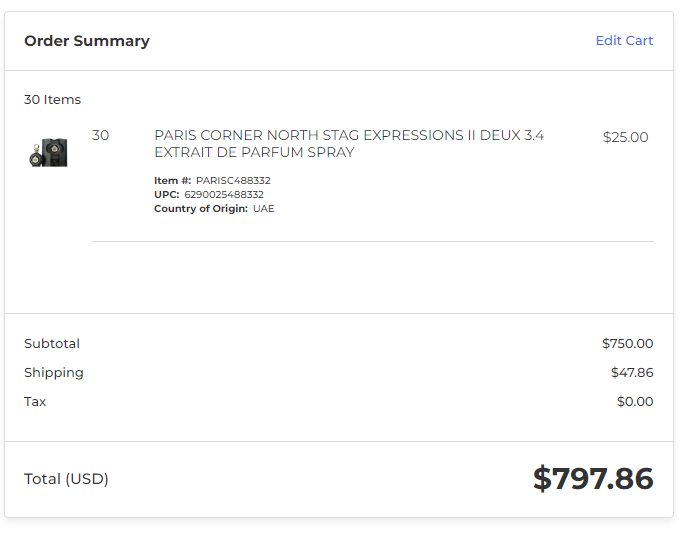Click the UPC label

point(167,195)
